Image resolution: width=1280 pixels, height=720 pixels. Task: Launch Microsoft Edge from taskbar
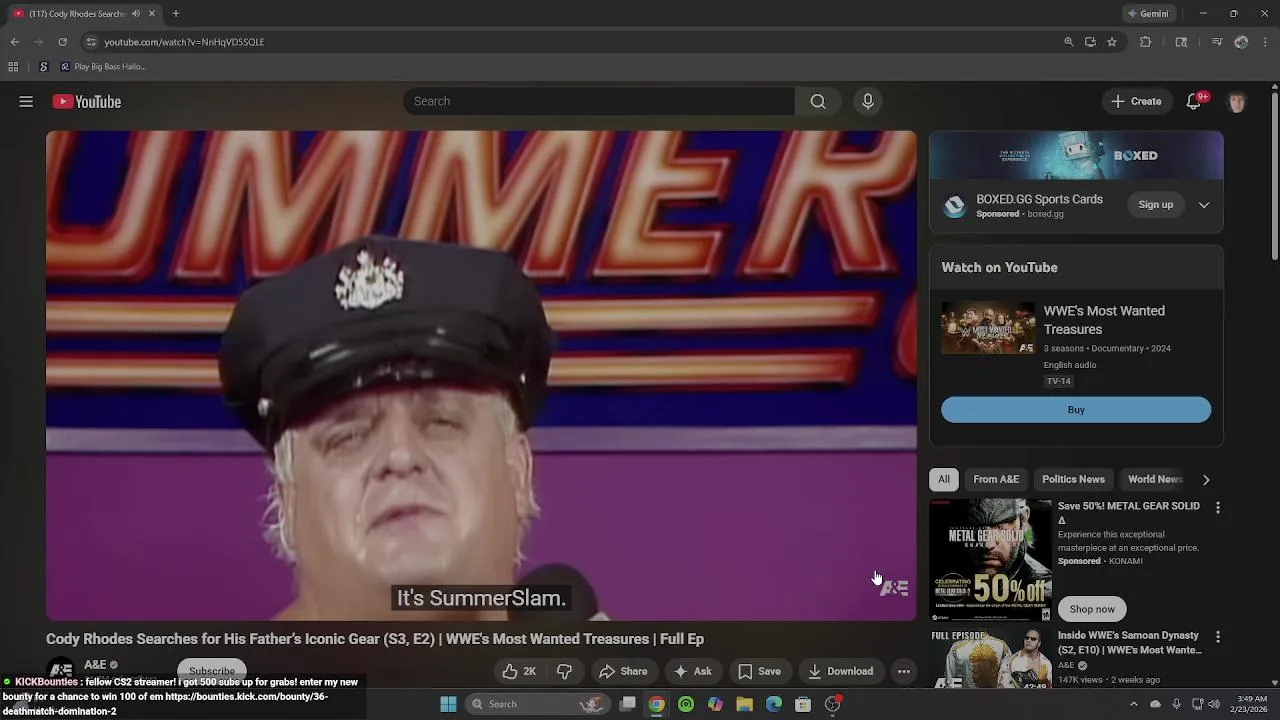pyautogui.click(x=774, y=704)
